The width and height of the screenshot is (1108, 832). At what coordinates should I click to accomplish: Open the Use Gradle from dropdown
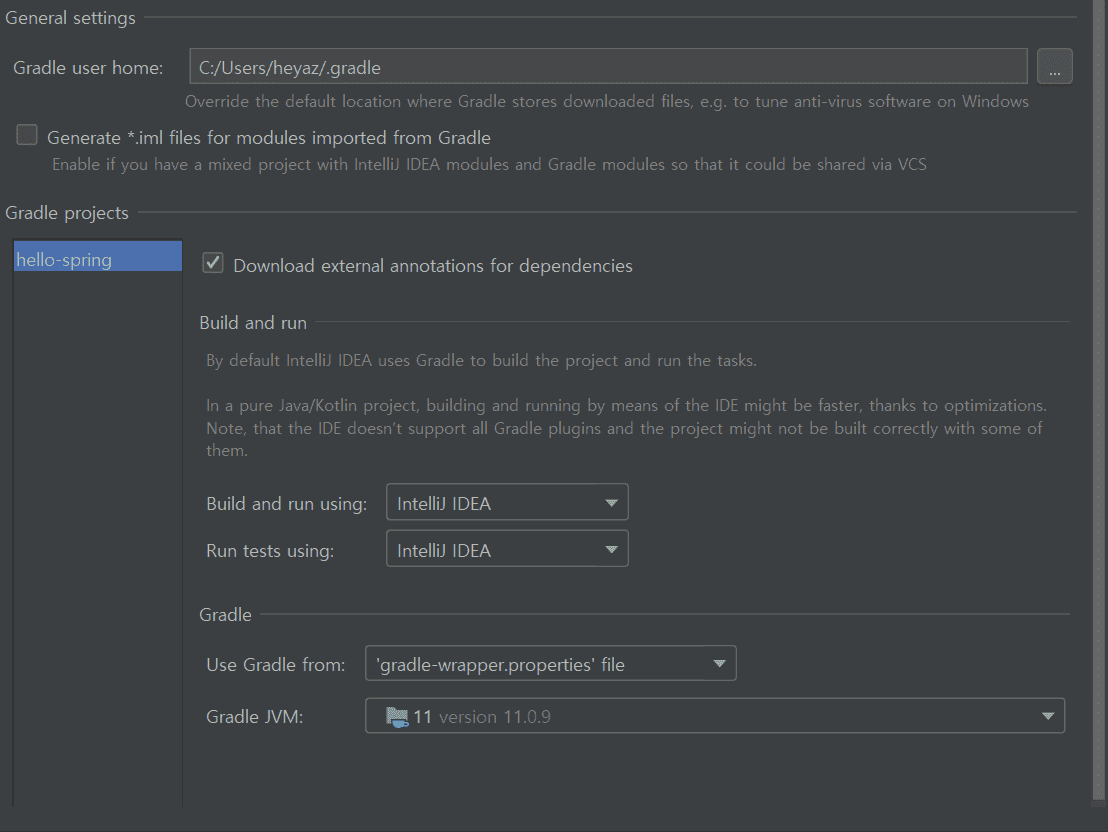pos(550,663)
